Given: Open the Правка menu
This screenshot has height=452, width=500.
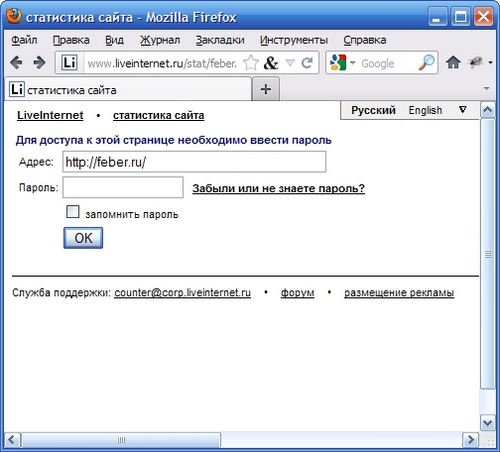Looking at the screenshot, I should point(71,40).
